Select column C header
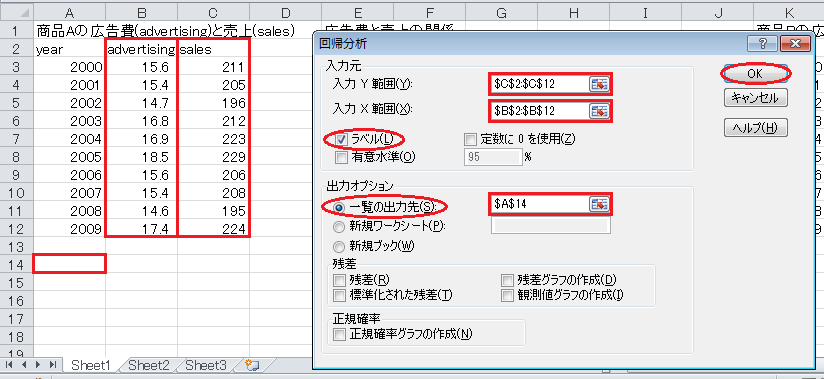The height and width of the screenshot is (379, 824). 213,12
